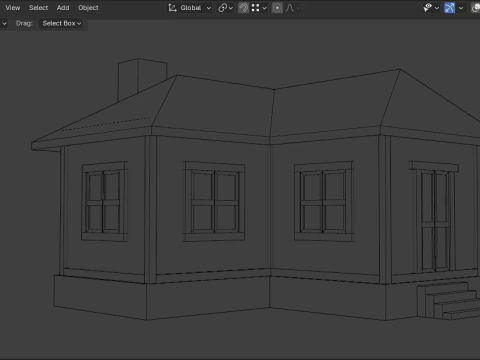480x360 pixels.
Task: Open the Select menu
Action: 38,8
